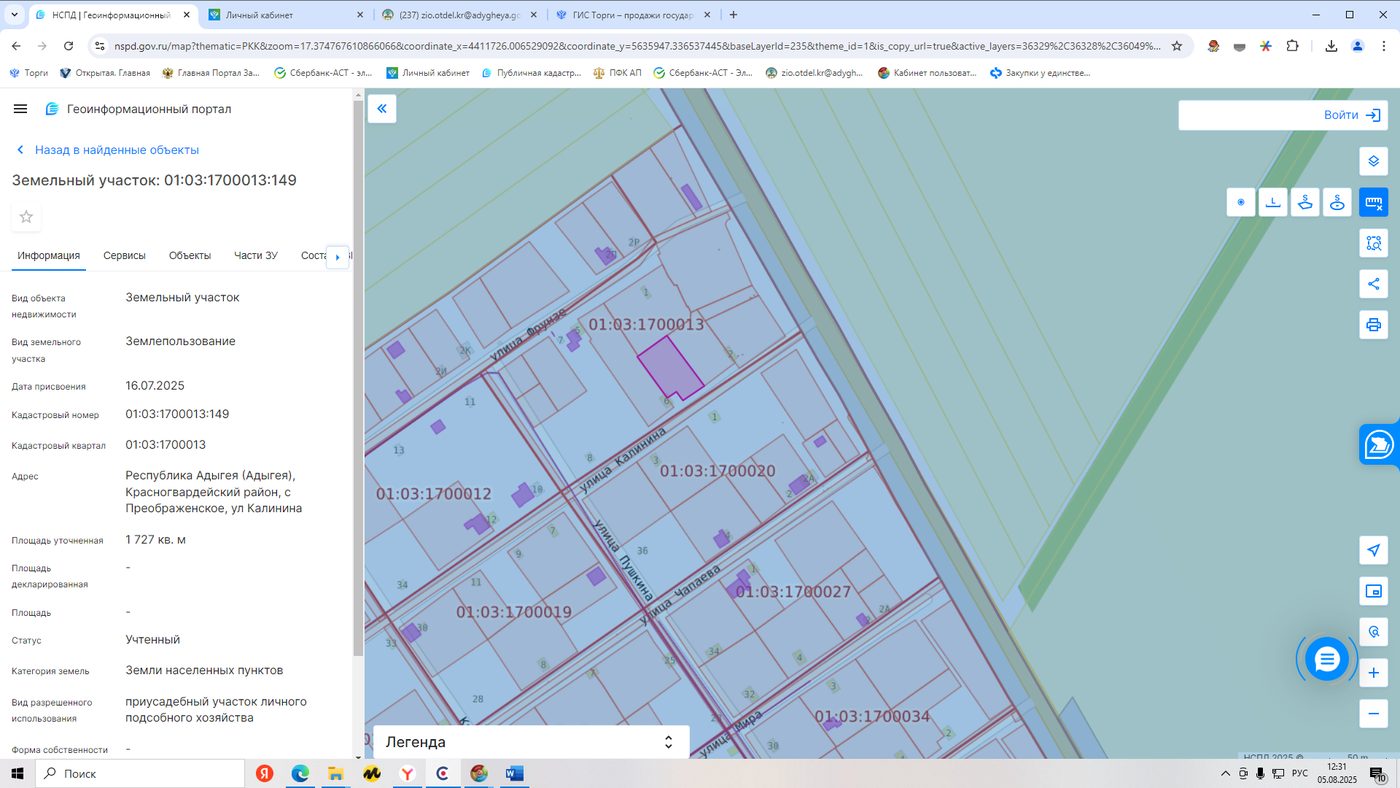The image size is (1400, 788).
Task: Click the browser address bar
Action: (637, 46)
